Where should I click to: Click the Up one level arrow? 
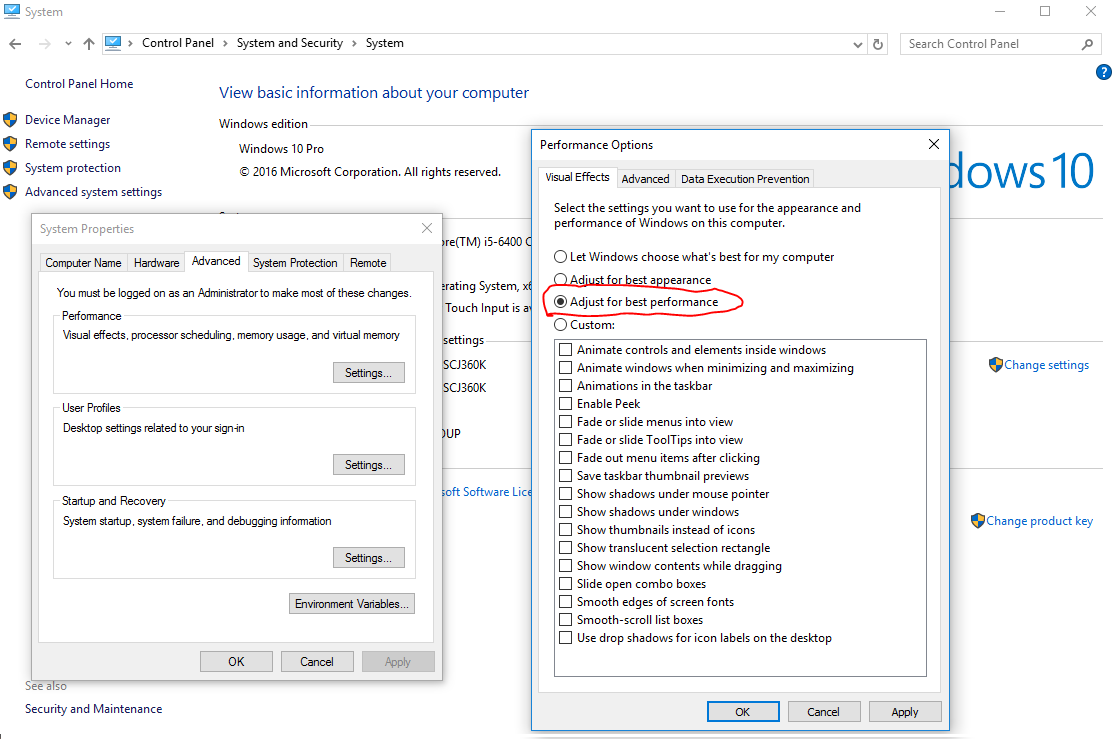pos(88,44)
